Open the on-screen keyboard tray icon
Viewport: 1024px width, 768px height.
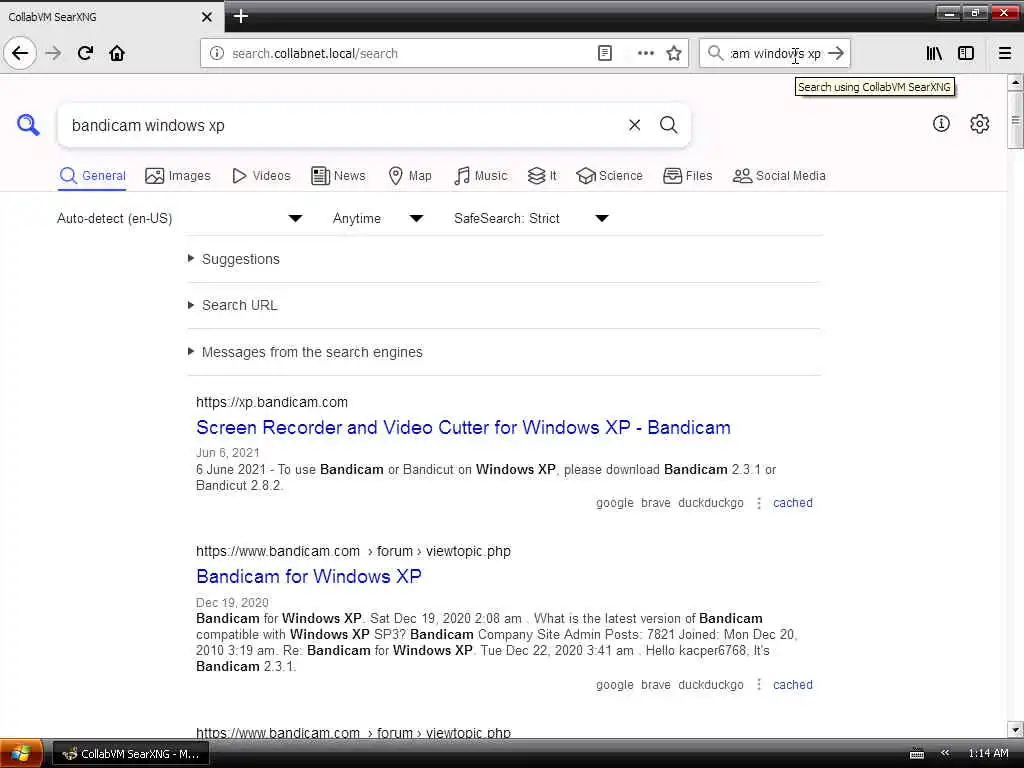click(x=916, y=754)
